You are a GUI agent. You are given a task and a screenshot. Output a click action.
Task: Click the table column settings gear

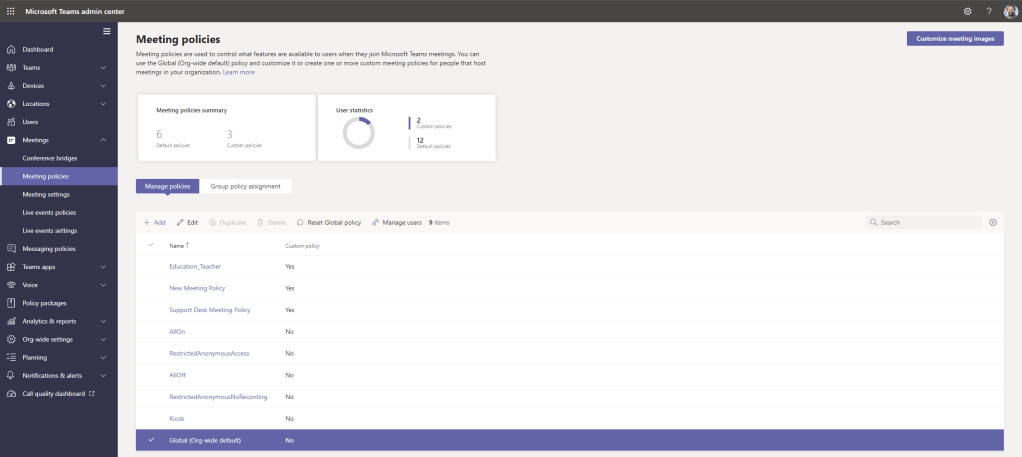pyautogui.click(x=993, y=222)
